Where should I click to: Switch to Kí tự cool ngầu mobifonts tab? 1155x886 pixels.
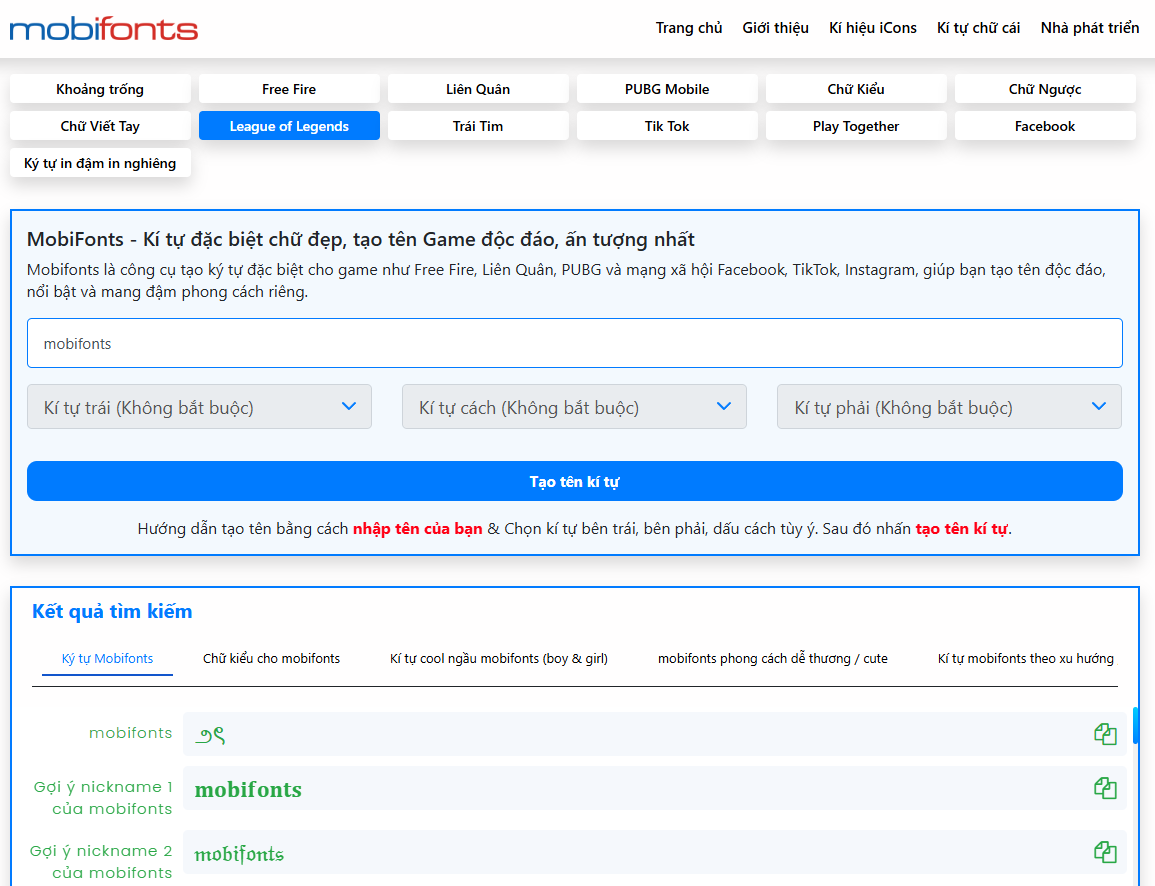(499, 658)
